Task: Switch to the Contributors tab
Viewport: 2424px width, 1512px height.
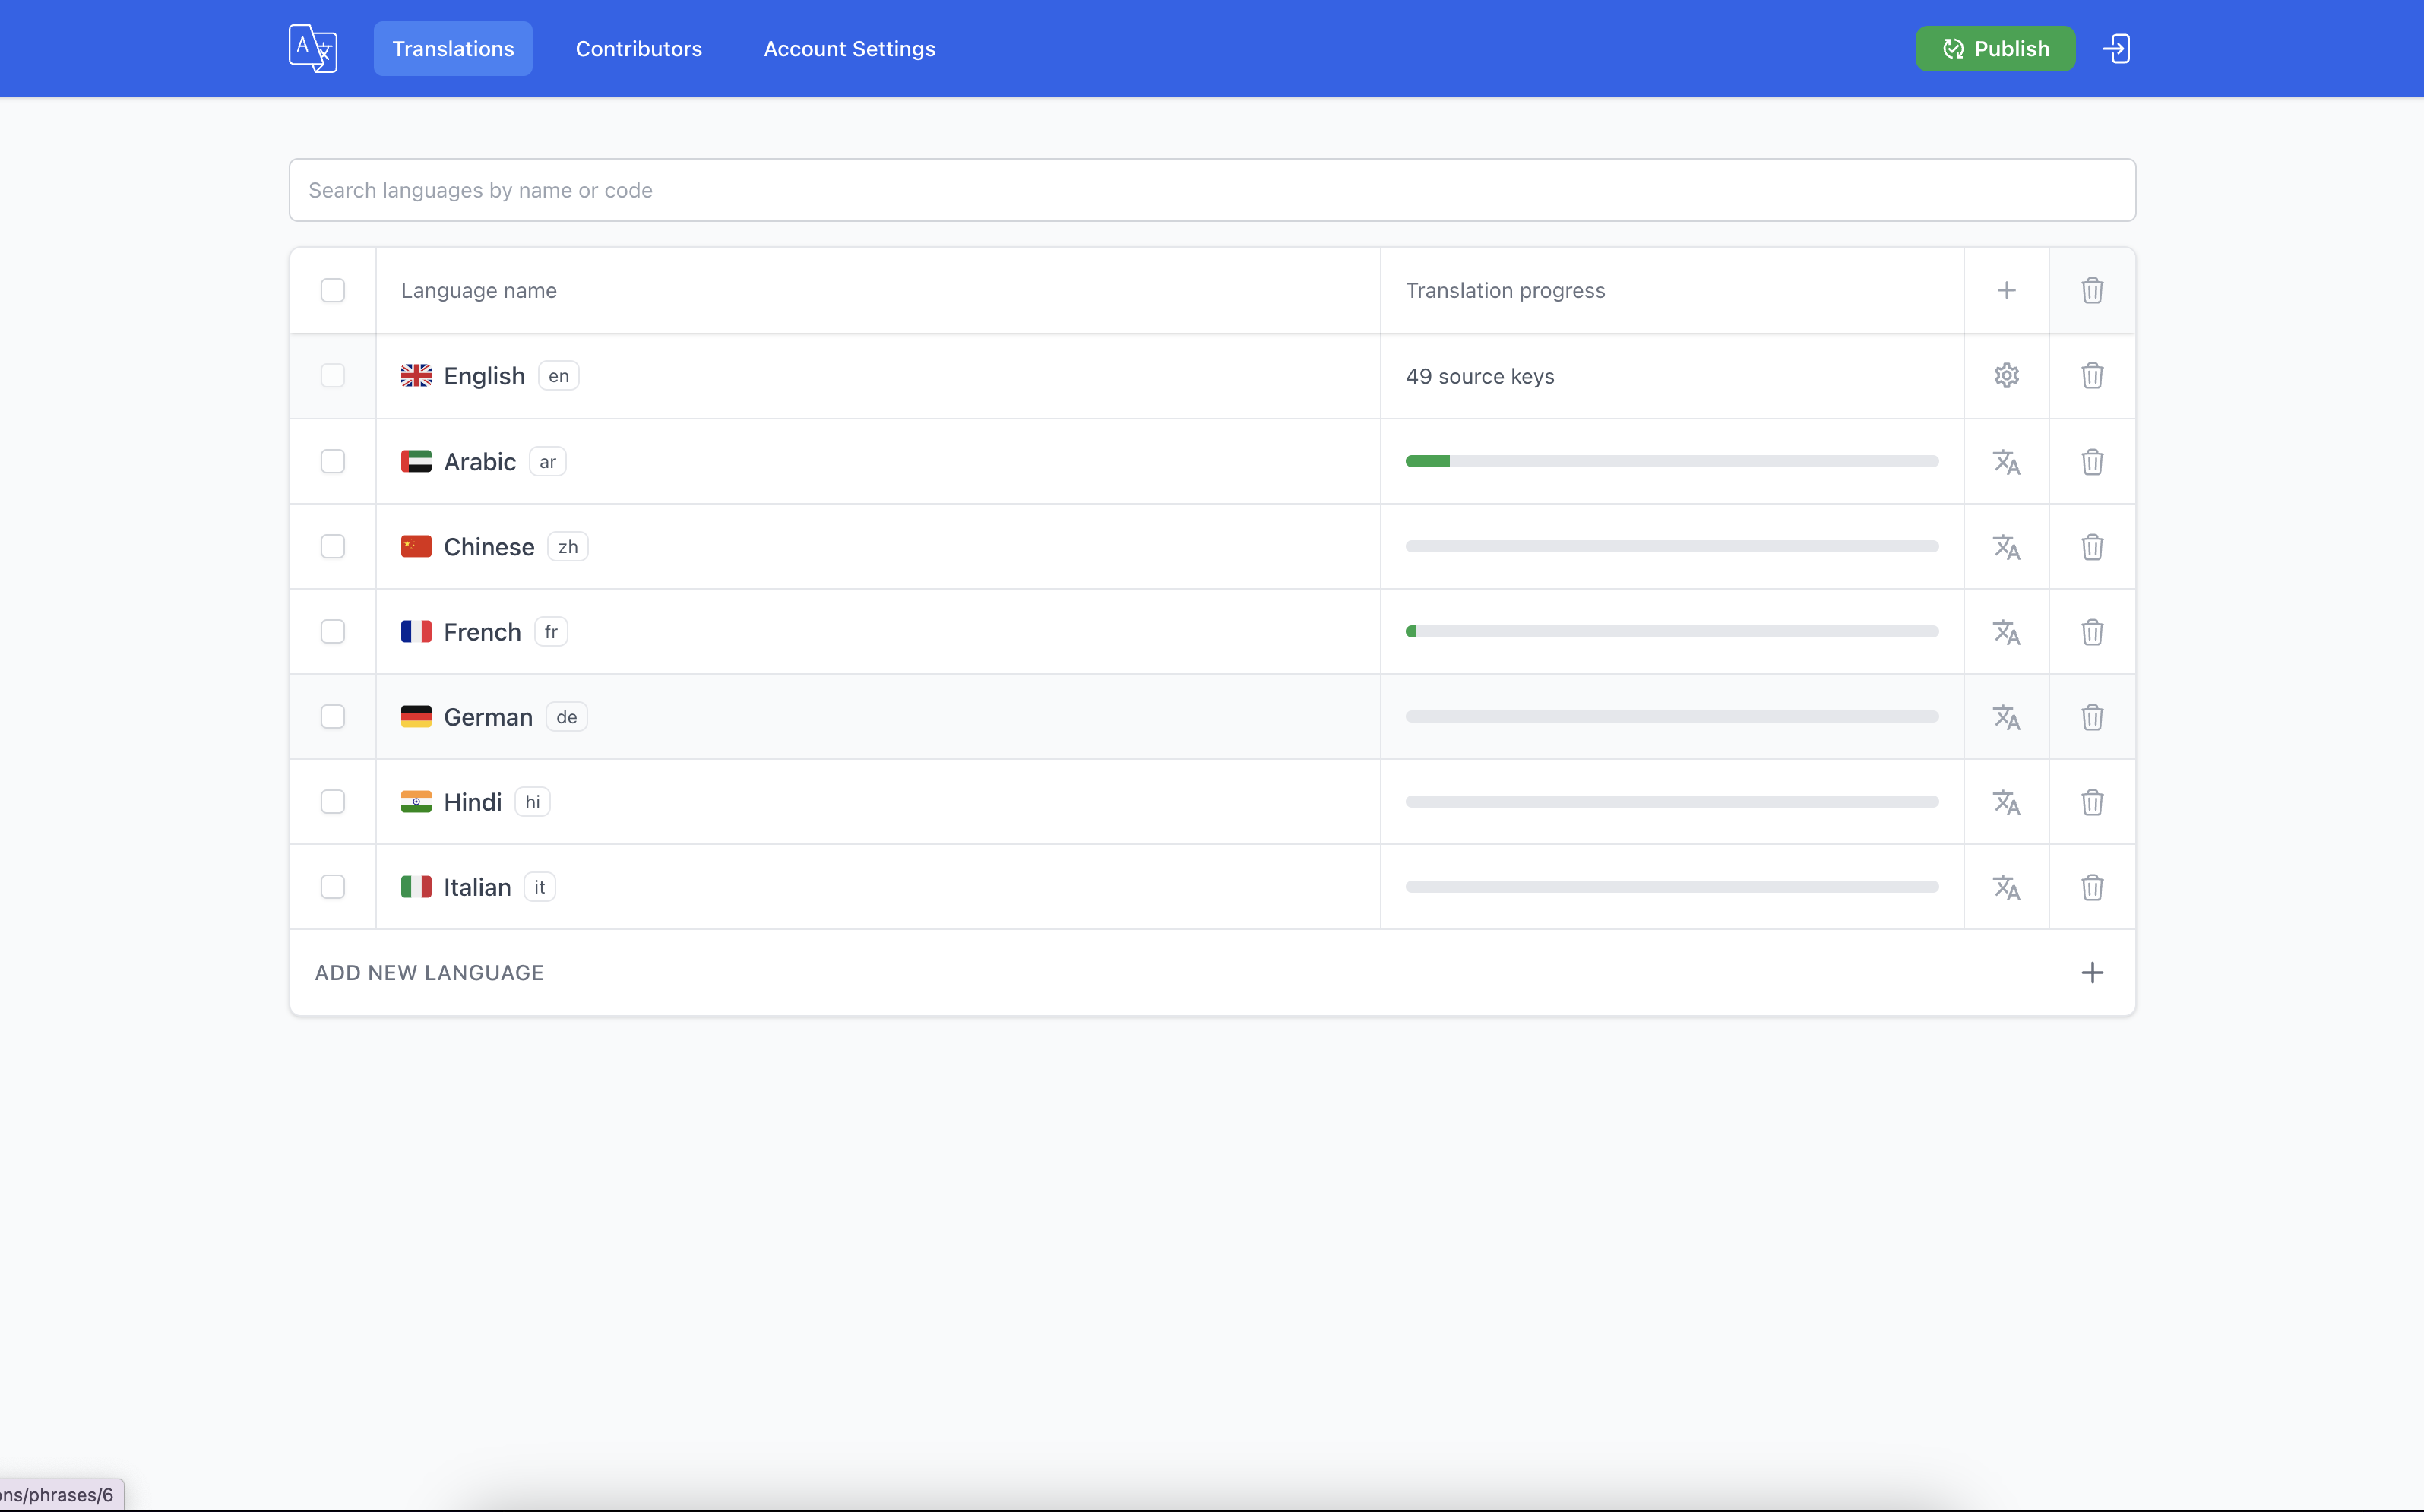Action: [638, 49]
